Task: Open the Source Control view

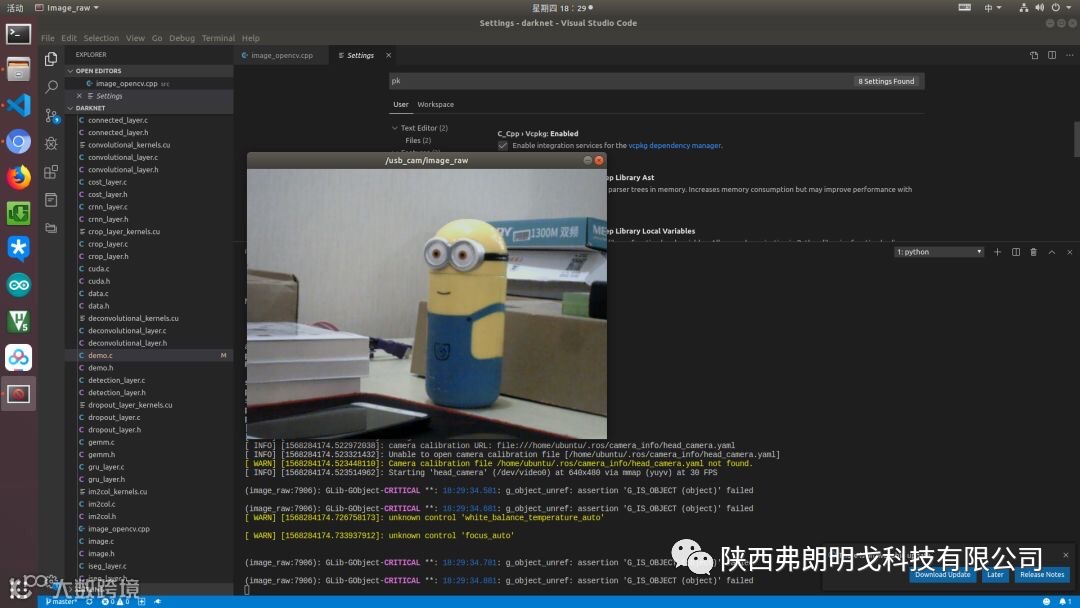Action: [x=52, y=115]
